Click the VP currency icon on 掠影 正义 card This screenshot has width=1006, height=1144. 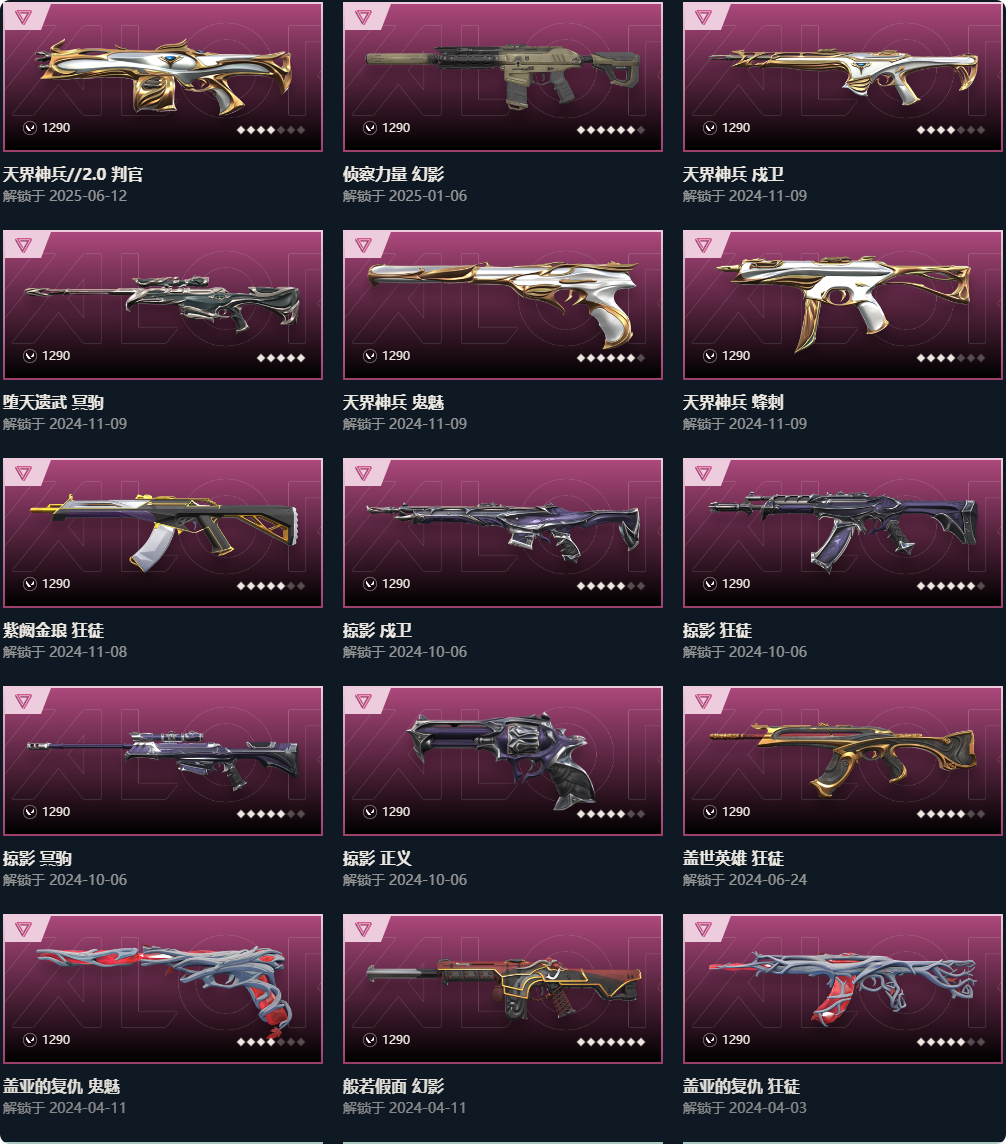(370, 812)
